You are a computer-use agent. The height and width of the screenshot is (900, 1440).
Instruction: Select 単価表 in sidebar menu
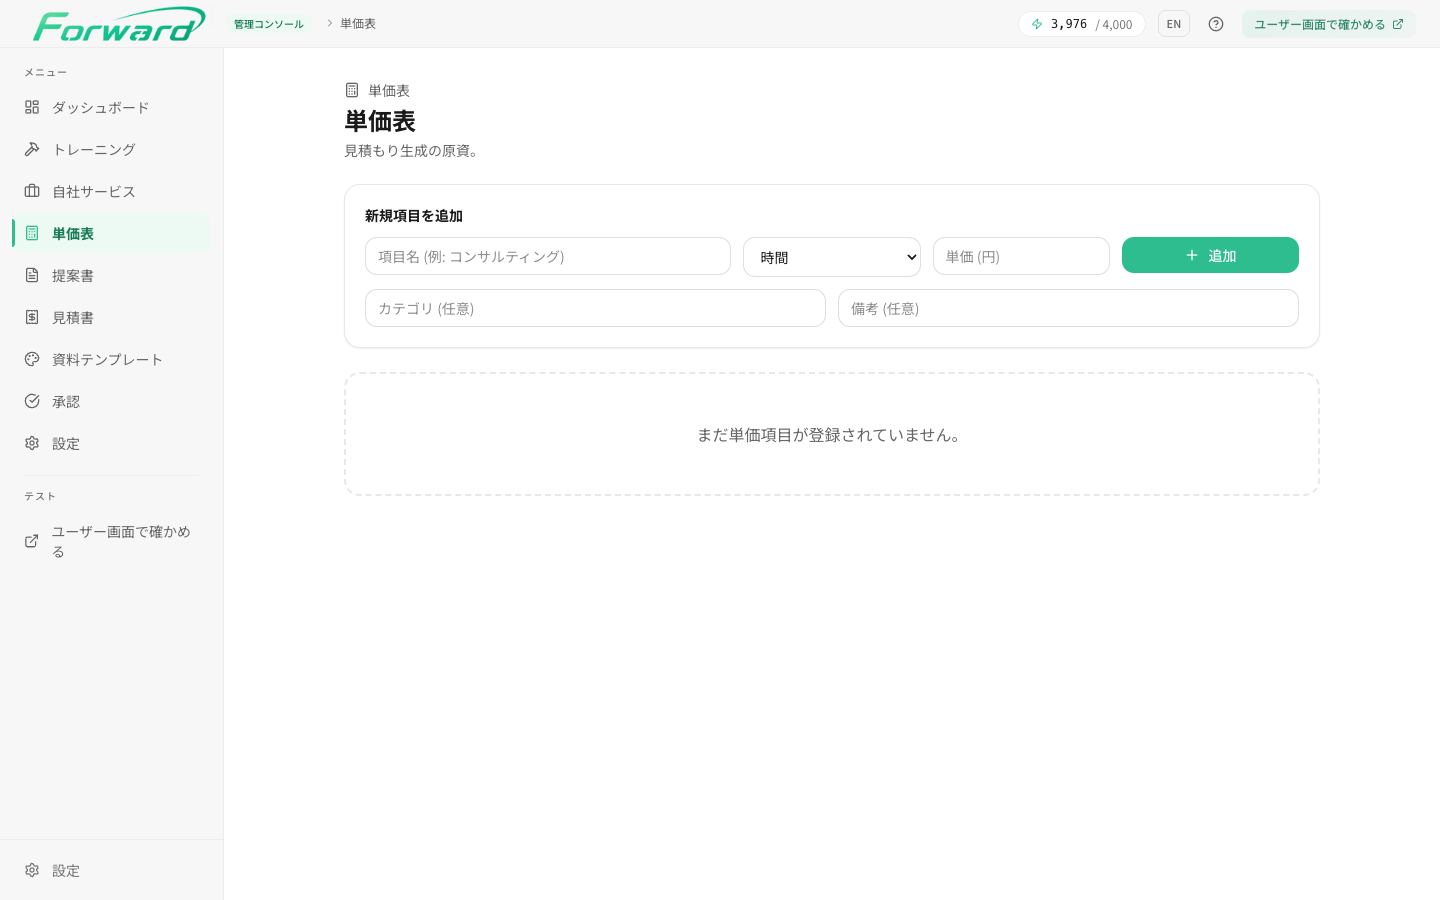111,233
